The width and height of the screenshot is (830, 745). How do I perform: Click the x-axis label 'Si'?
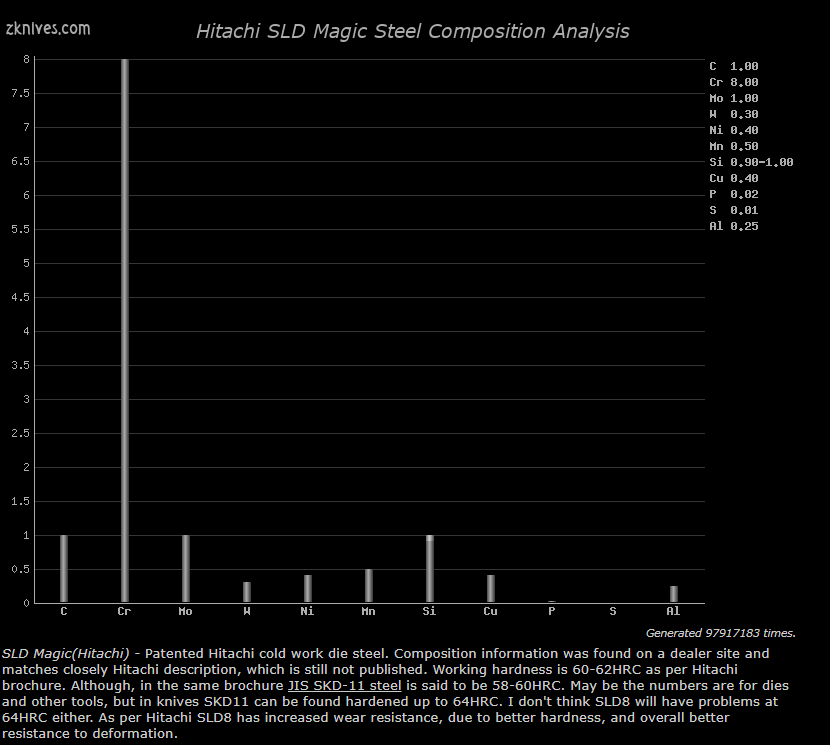[429, 611]
